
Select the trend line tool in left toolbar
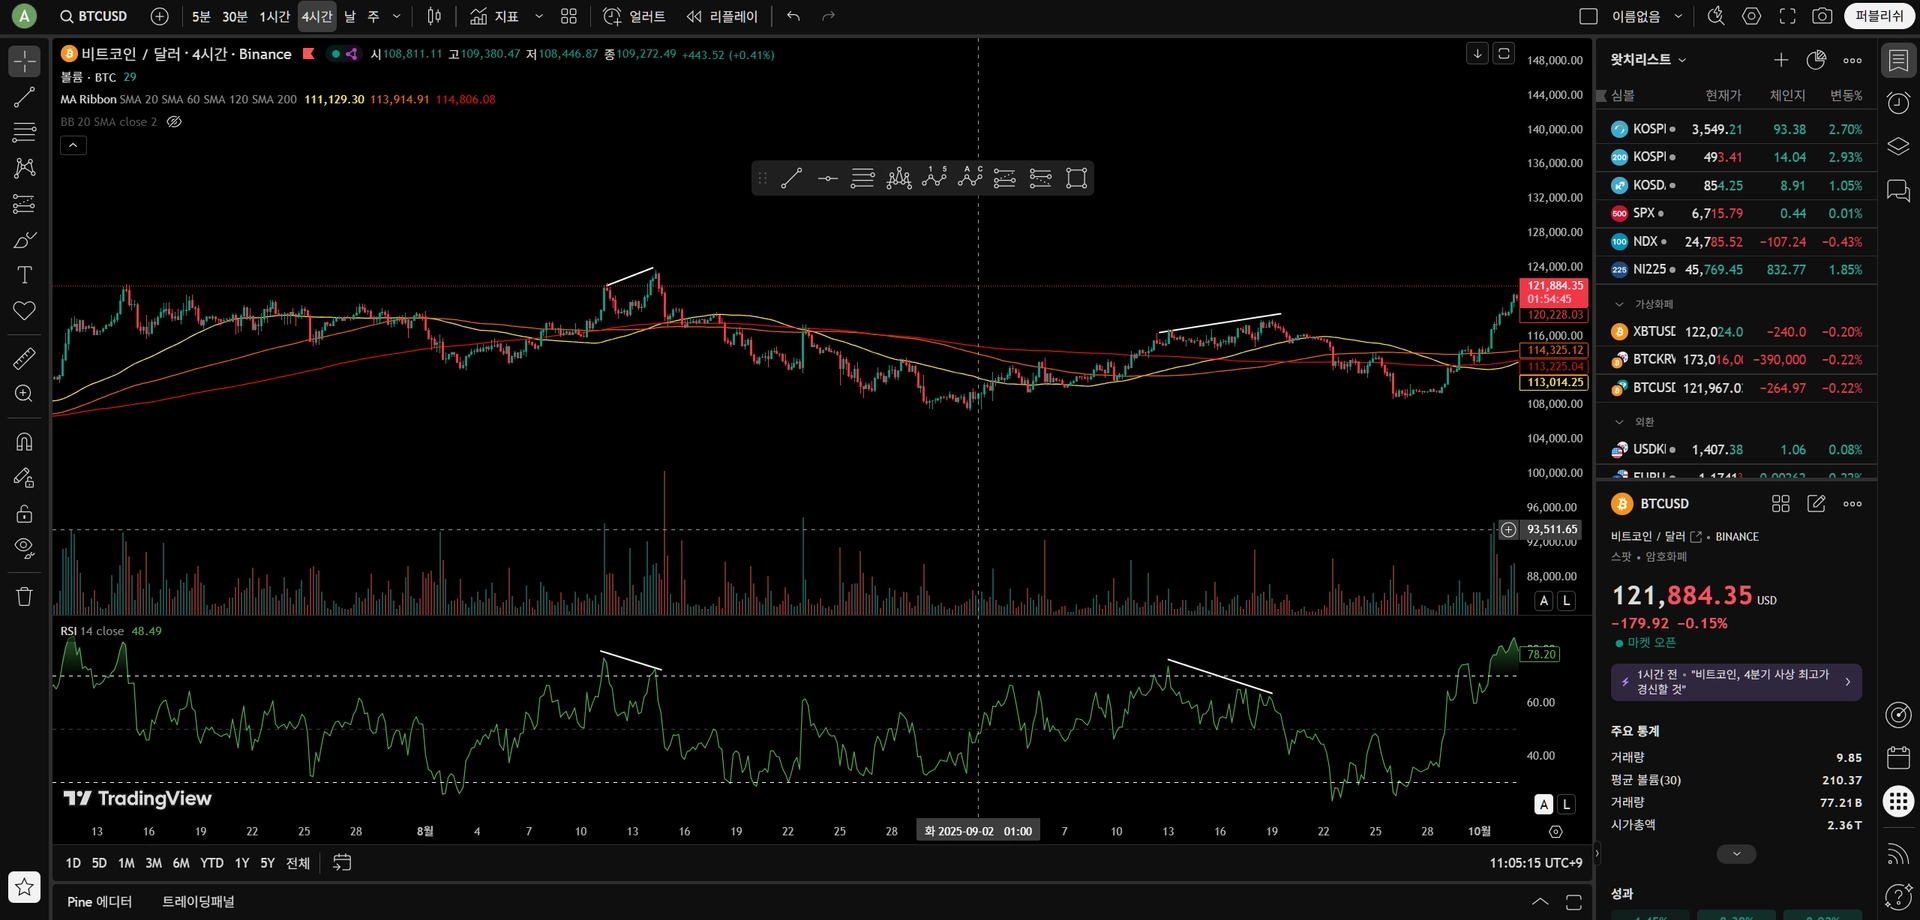(24, 97)
